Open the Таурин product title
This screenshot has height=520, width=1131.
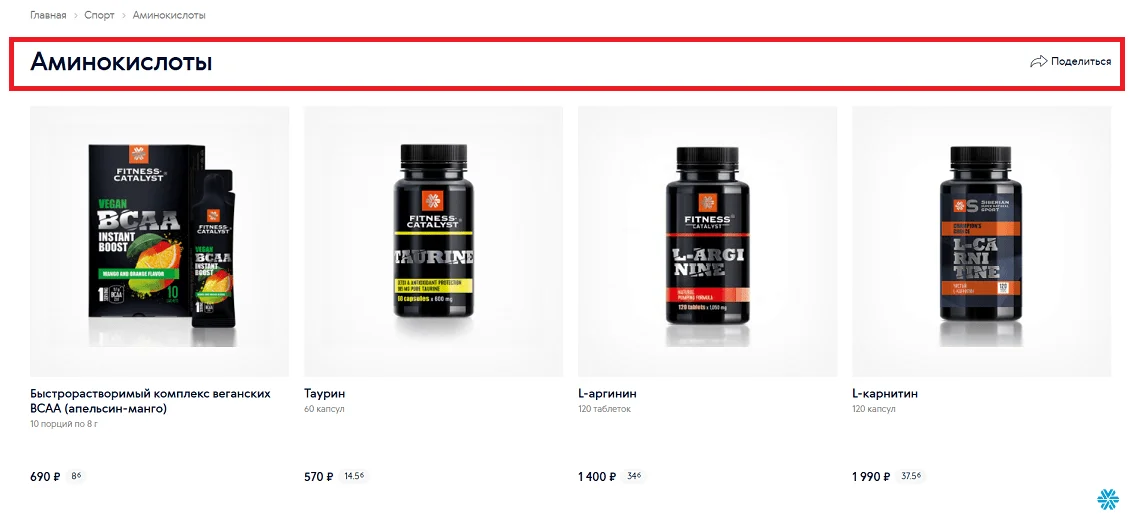[x=325, y=394]
